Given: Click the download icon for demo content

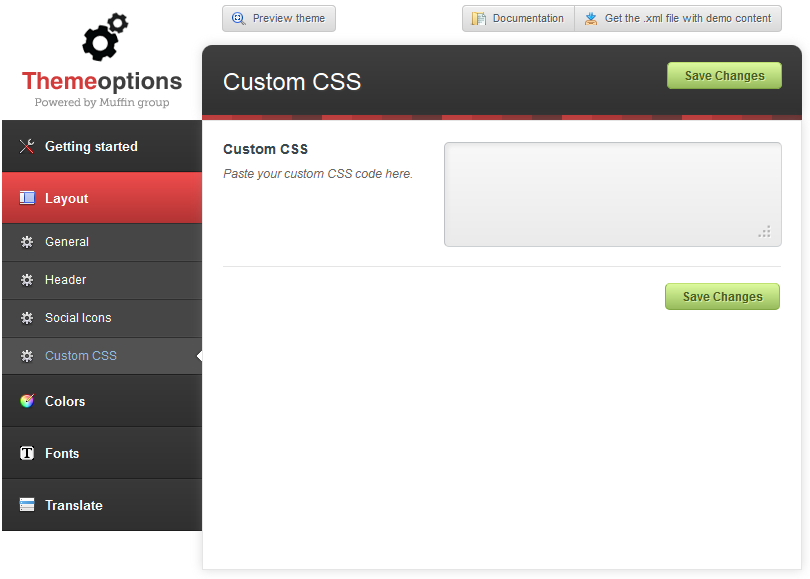Looking at the screenshot, I should pos(591,19).
